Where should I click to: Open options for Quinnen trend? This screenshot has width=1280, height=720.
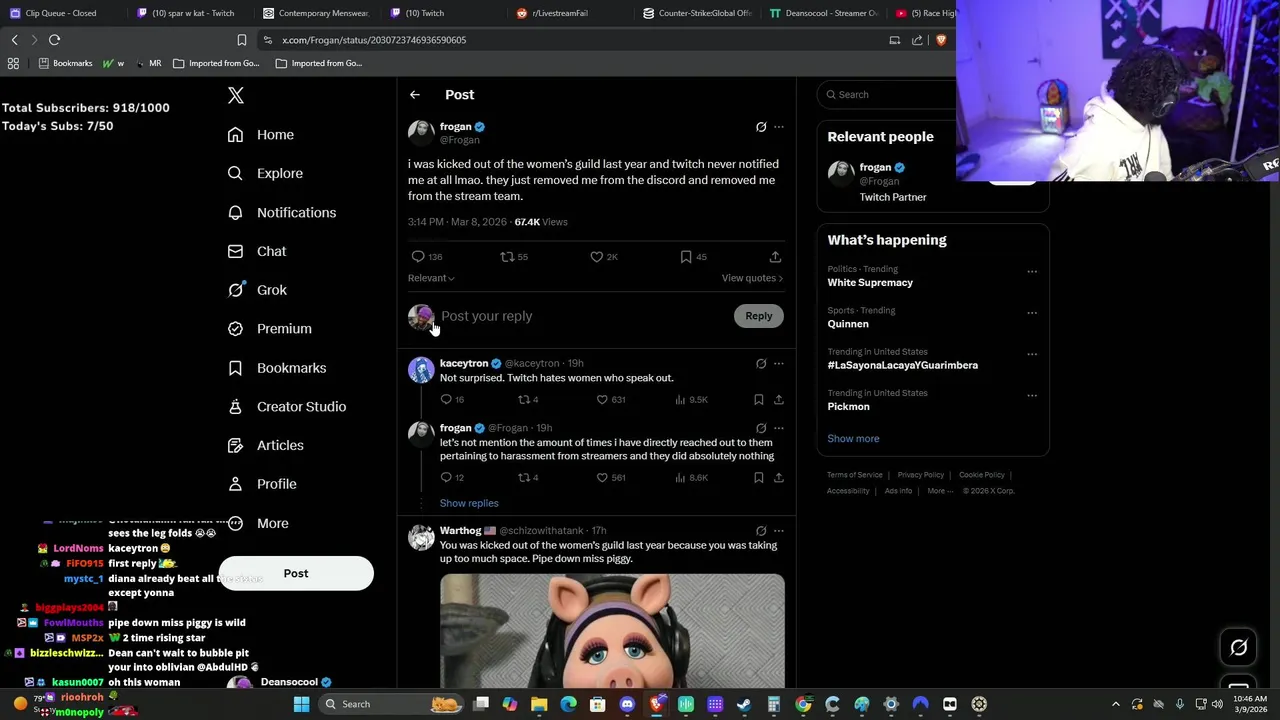[x=1032, y=312]
